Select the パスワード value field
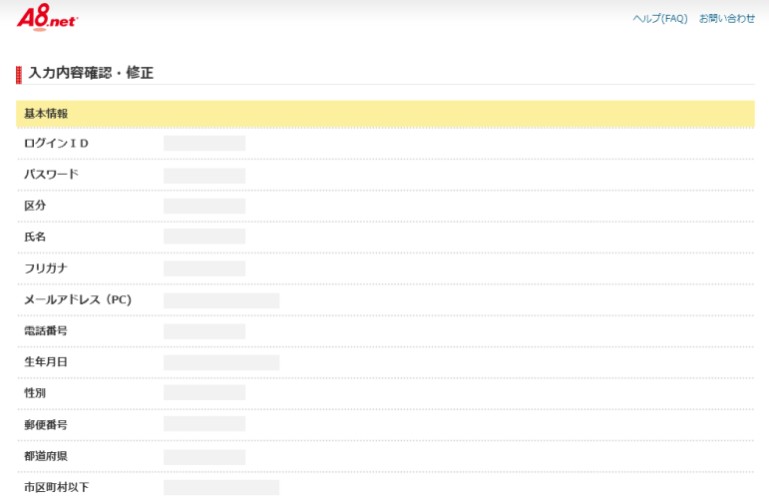Image resolution: width=769 pixels, height=502 pixels. tap(204, 175)
